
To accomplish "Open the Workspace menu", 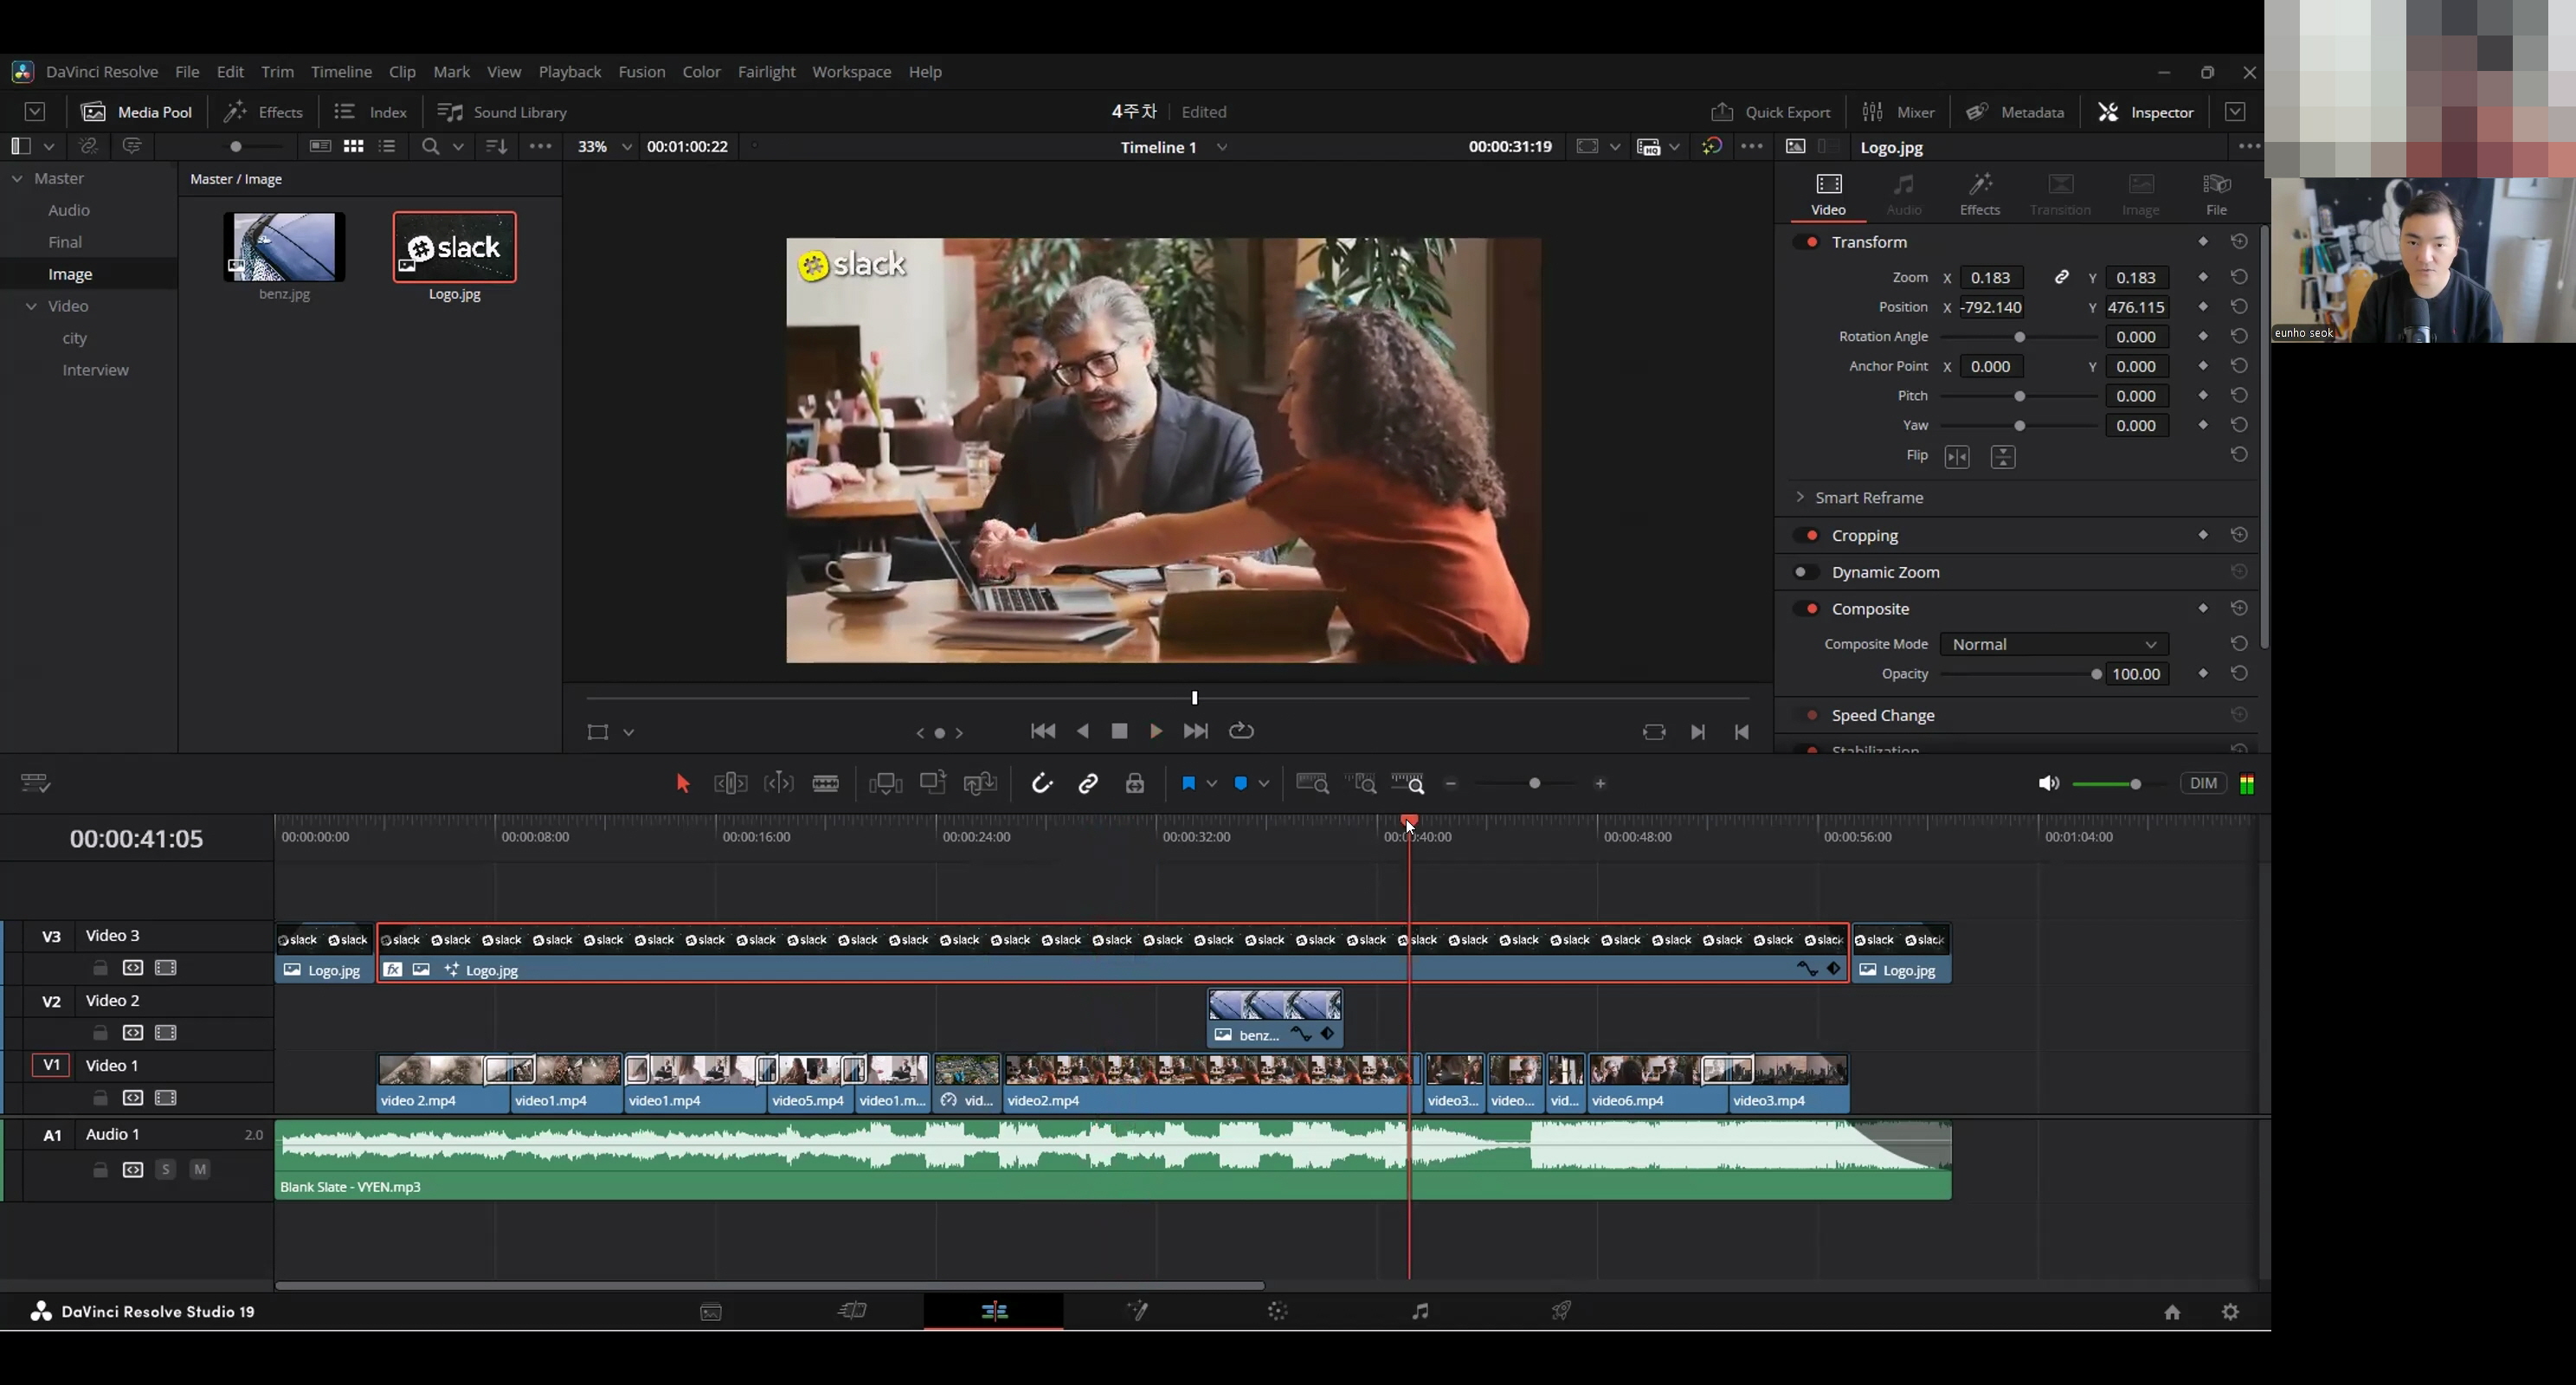I will pyautogui.click(x=851, y=72).
